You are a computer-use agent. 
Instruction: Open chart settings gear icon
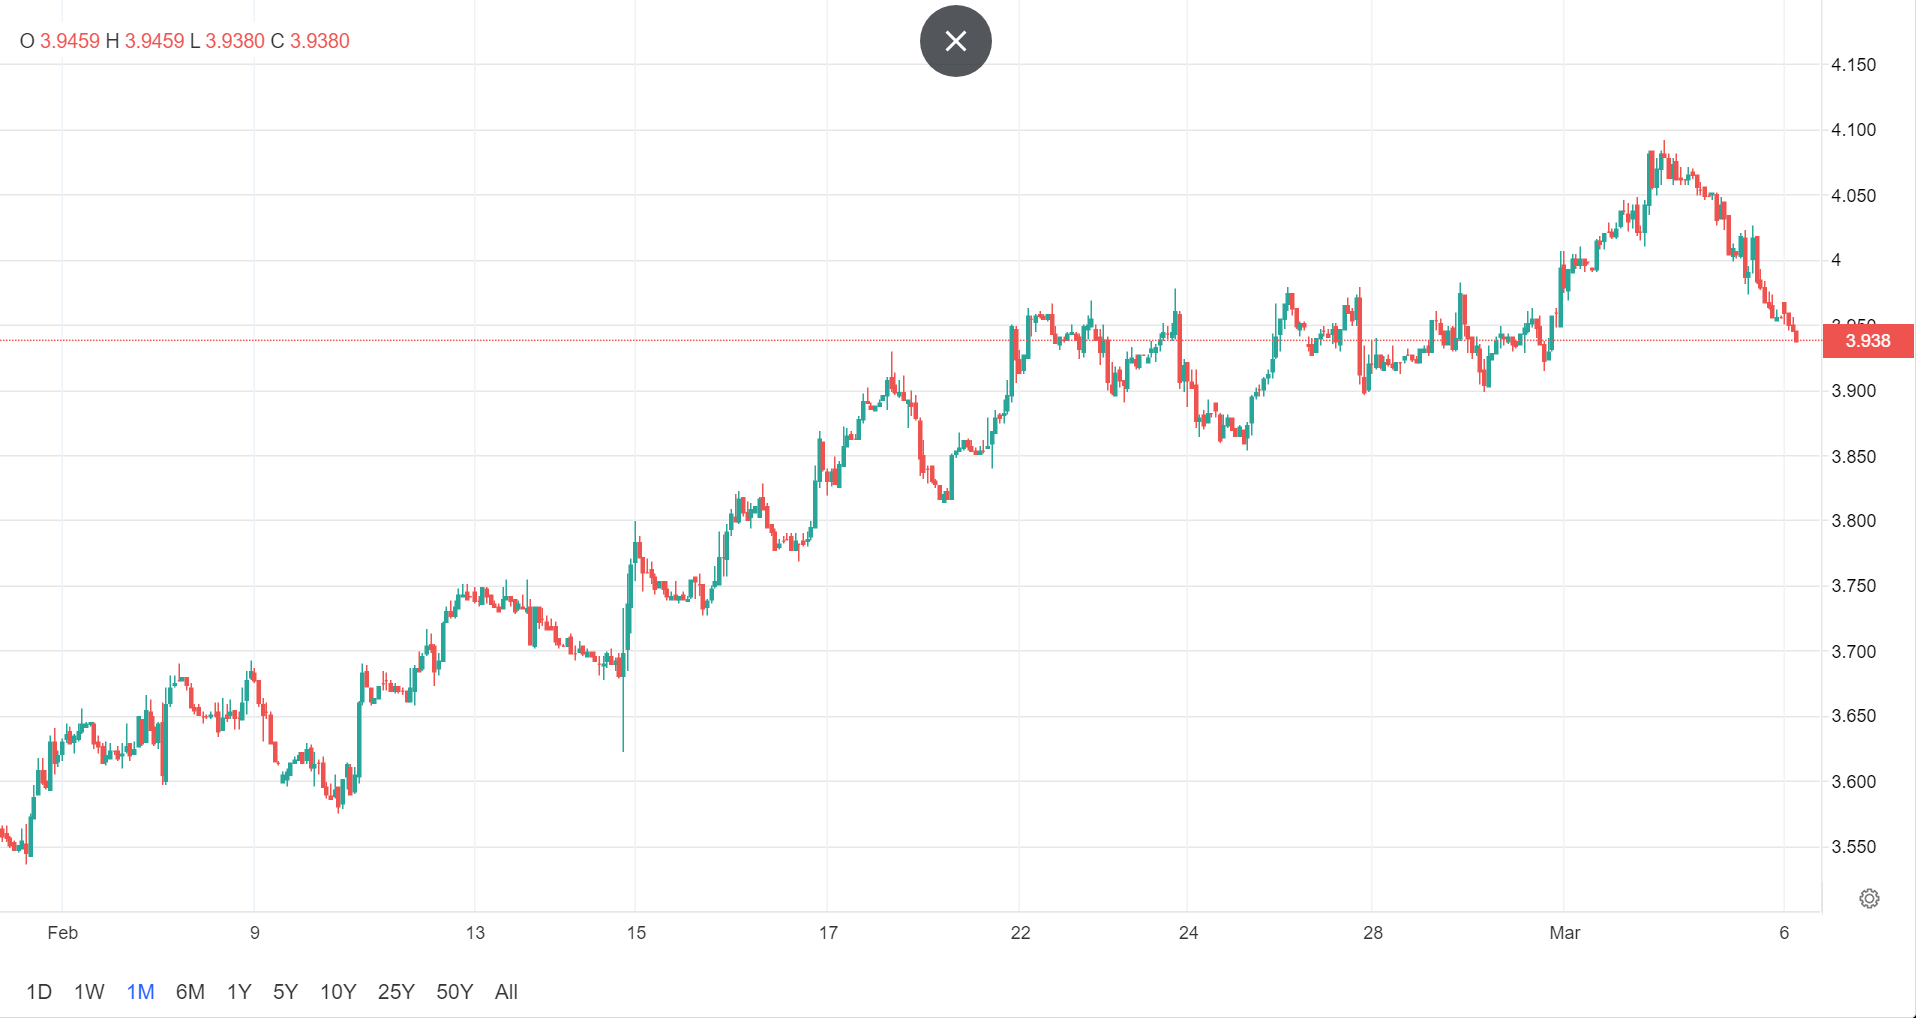[x=1868, y=898]
